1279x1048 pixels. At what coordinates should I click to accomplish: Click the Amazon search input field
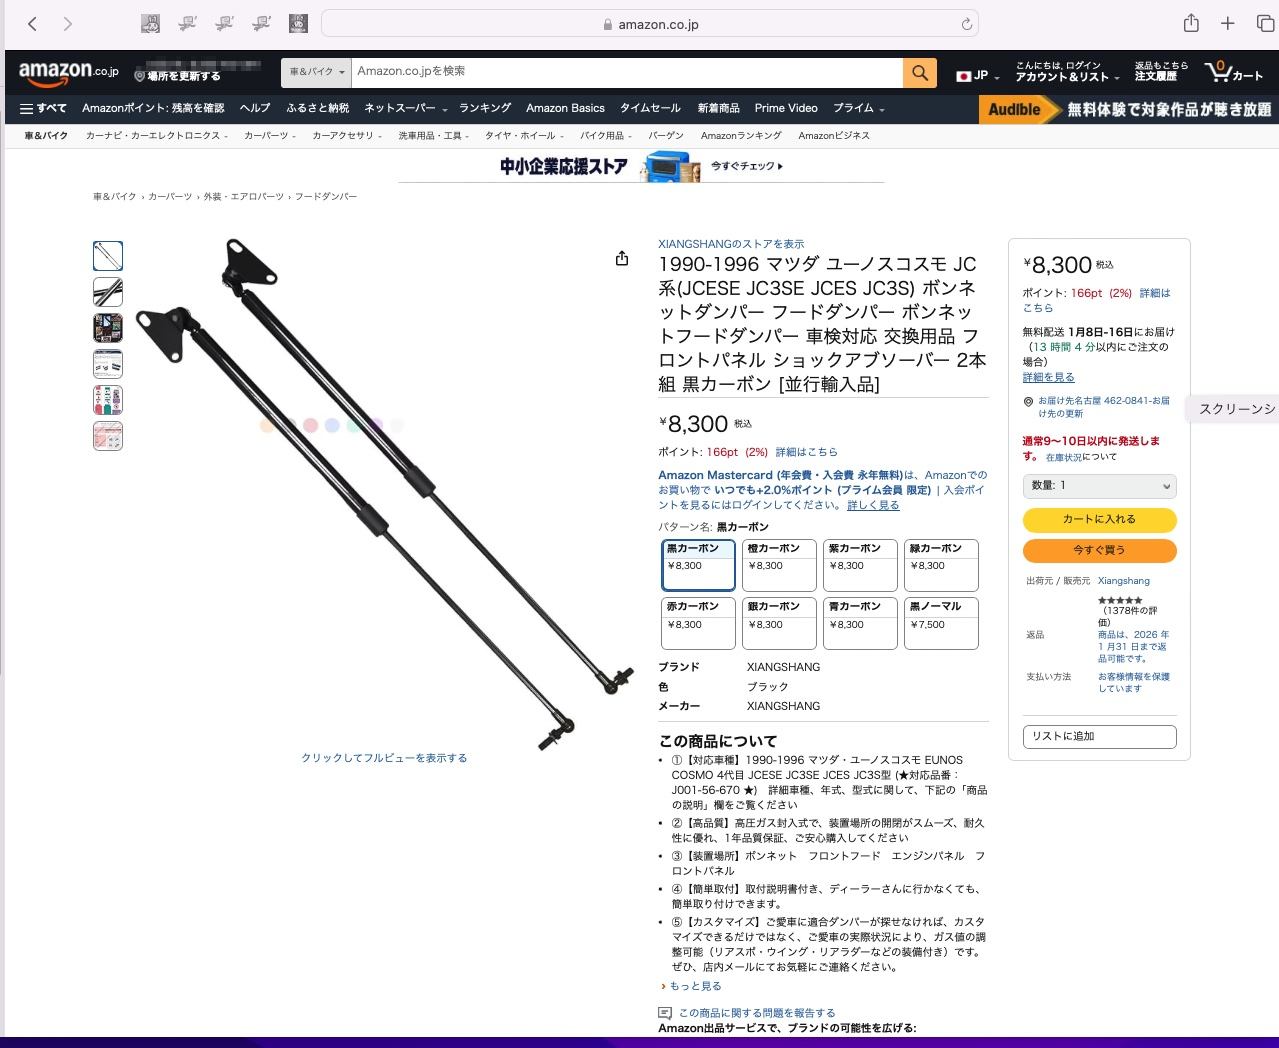click(627, 72)
